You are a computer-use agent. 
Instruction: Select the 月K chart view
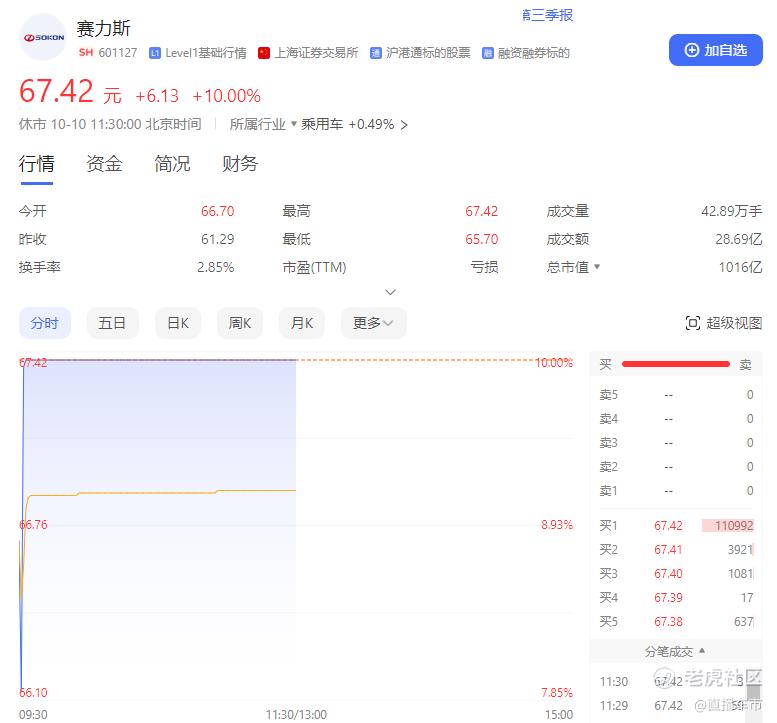(x=302, y=323)
